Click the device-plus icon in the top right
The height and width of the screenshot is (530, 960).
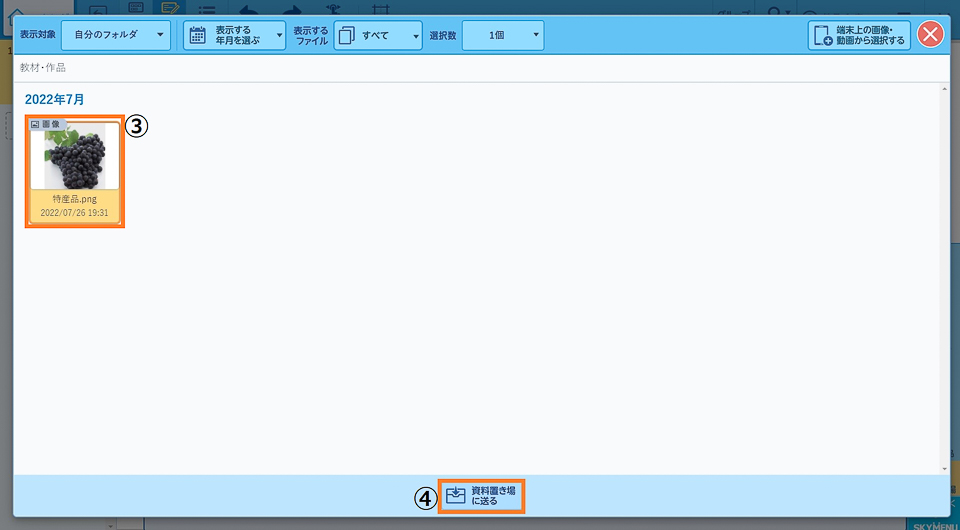pyautogui.click(x=824, y=36)
